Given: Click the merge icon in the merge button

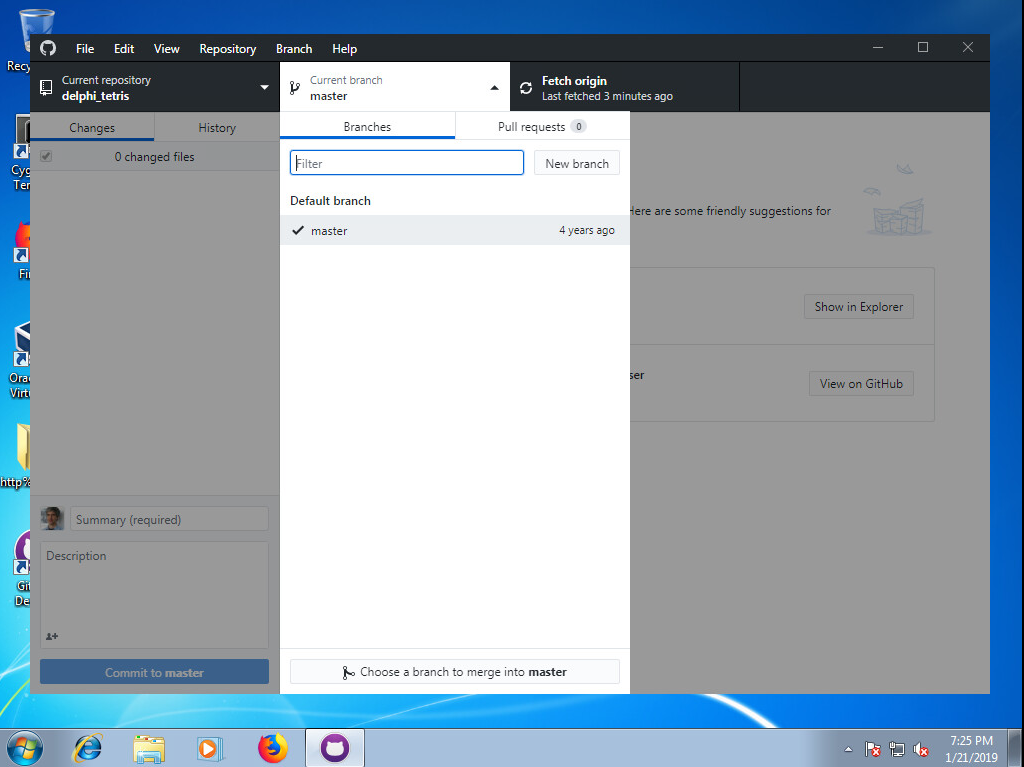Looking at the screenshot, I should (x=346, y=671).
